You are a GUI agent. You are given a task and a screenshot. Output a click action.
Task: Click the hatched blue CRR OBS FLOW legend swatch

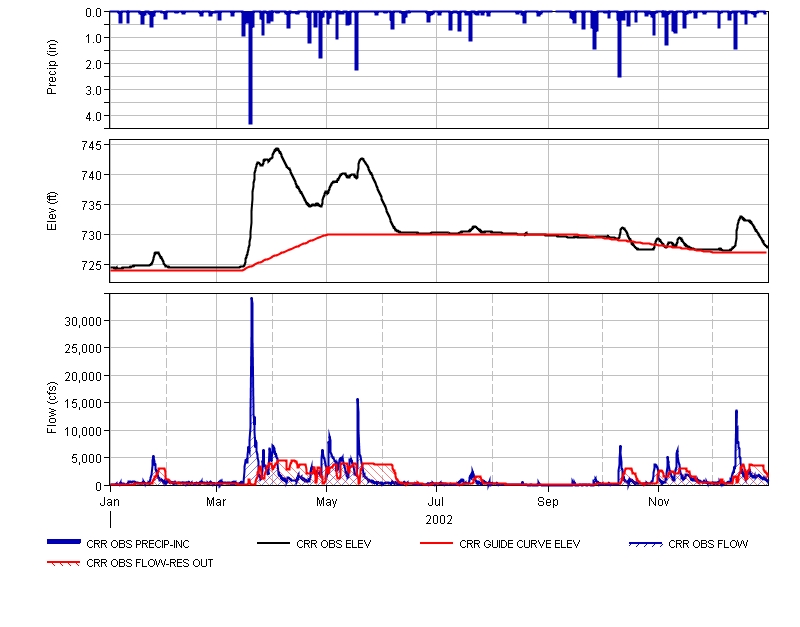coord(646,544)
